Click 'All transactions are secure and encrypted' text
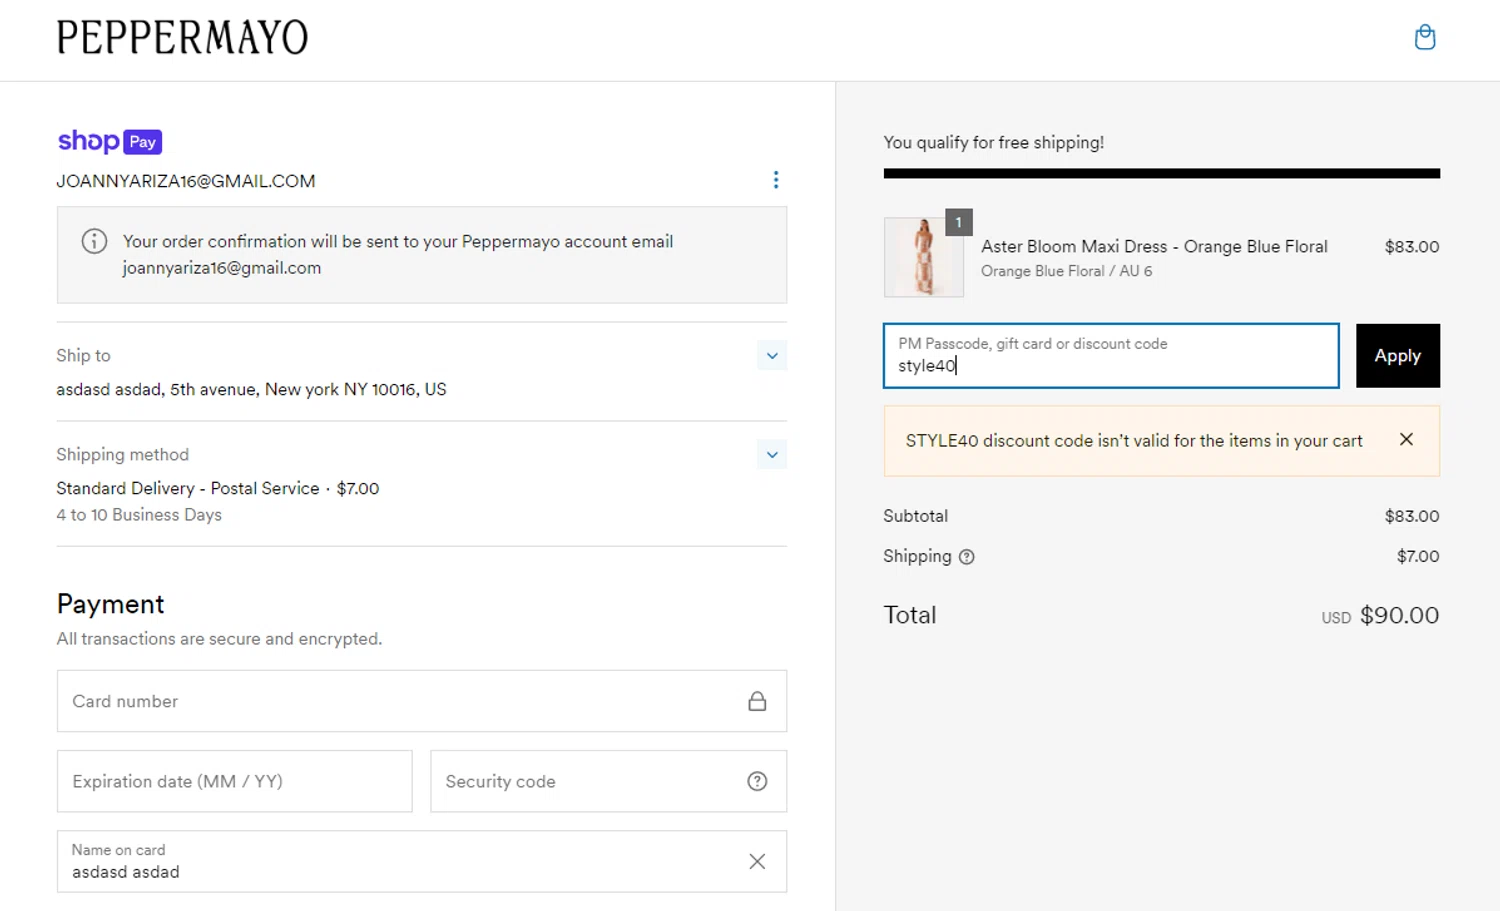The image size is (1500, 911). [x=219, y=638]
